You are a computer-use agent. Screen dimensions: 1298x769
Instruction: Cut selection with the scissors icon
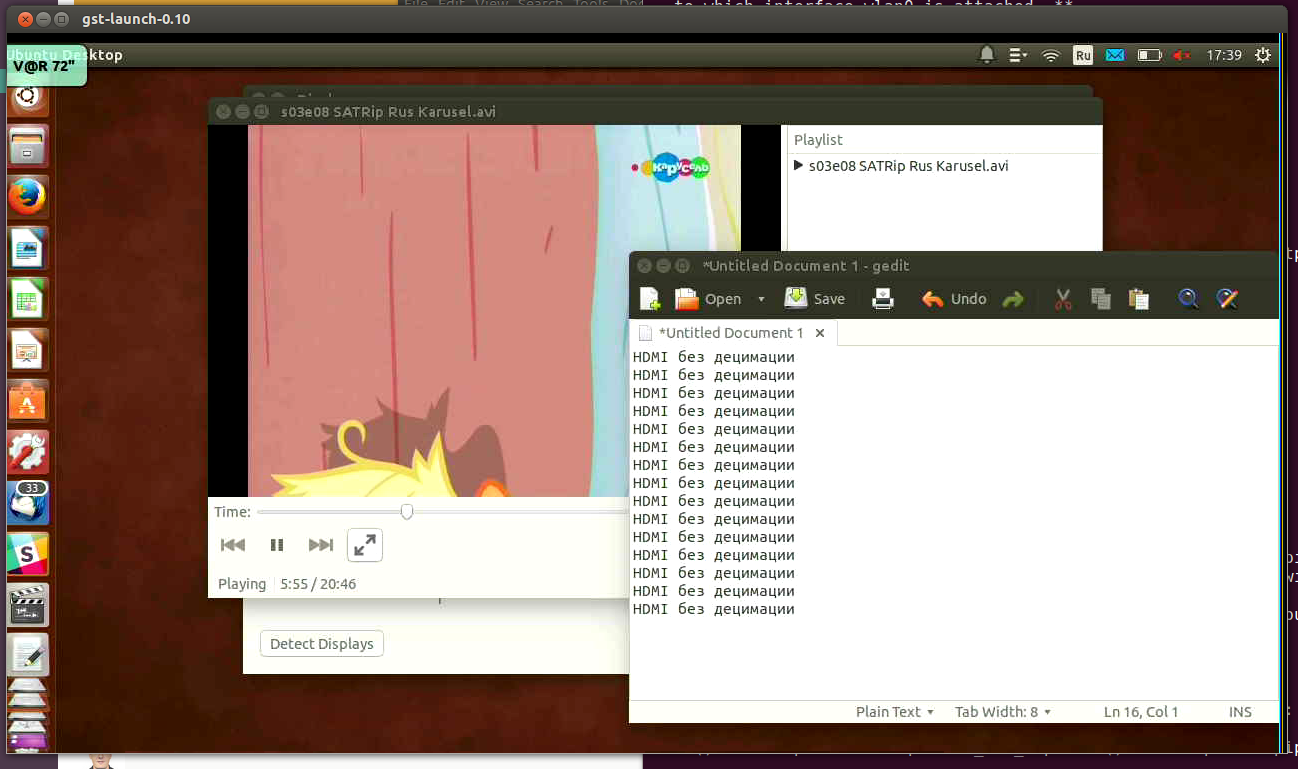point(1063,298)
